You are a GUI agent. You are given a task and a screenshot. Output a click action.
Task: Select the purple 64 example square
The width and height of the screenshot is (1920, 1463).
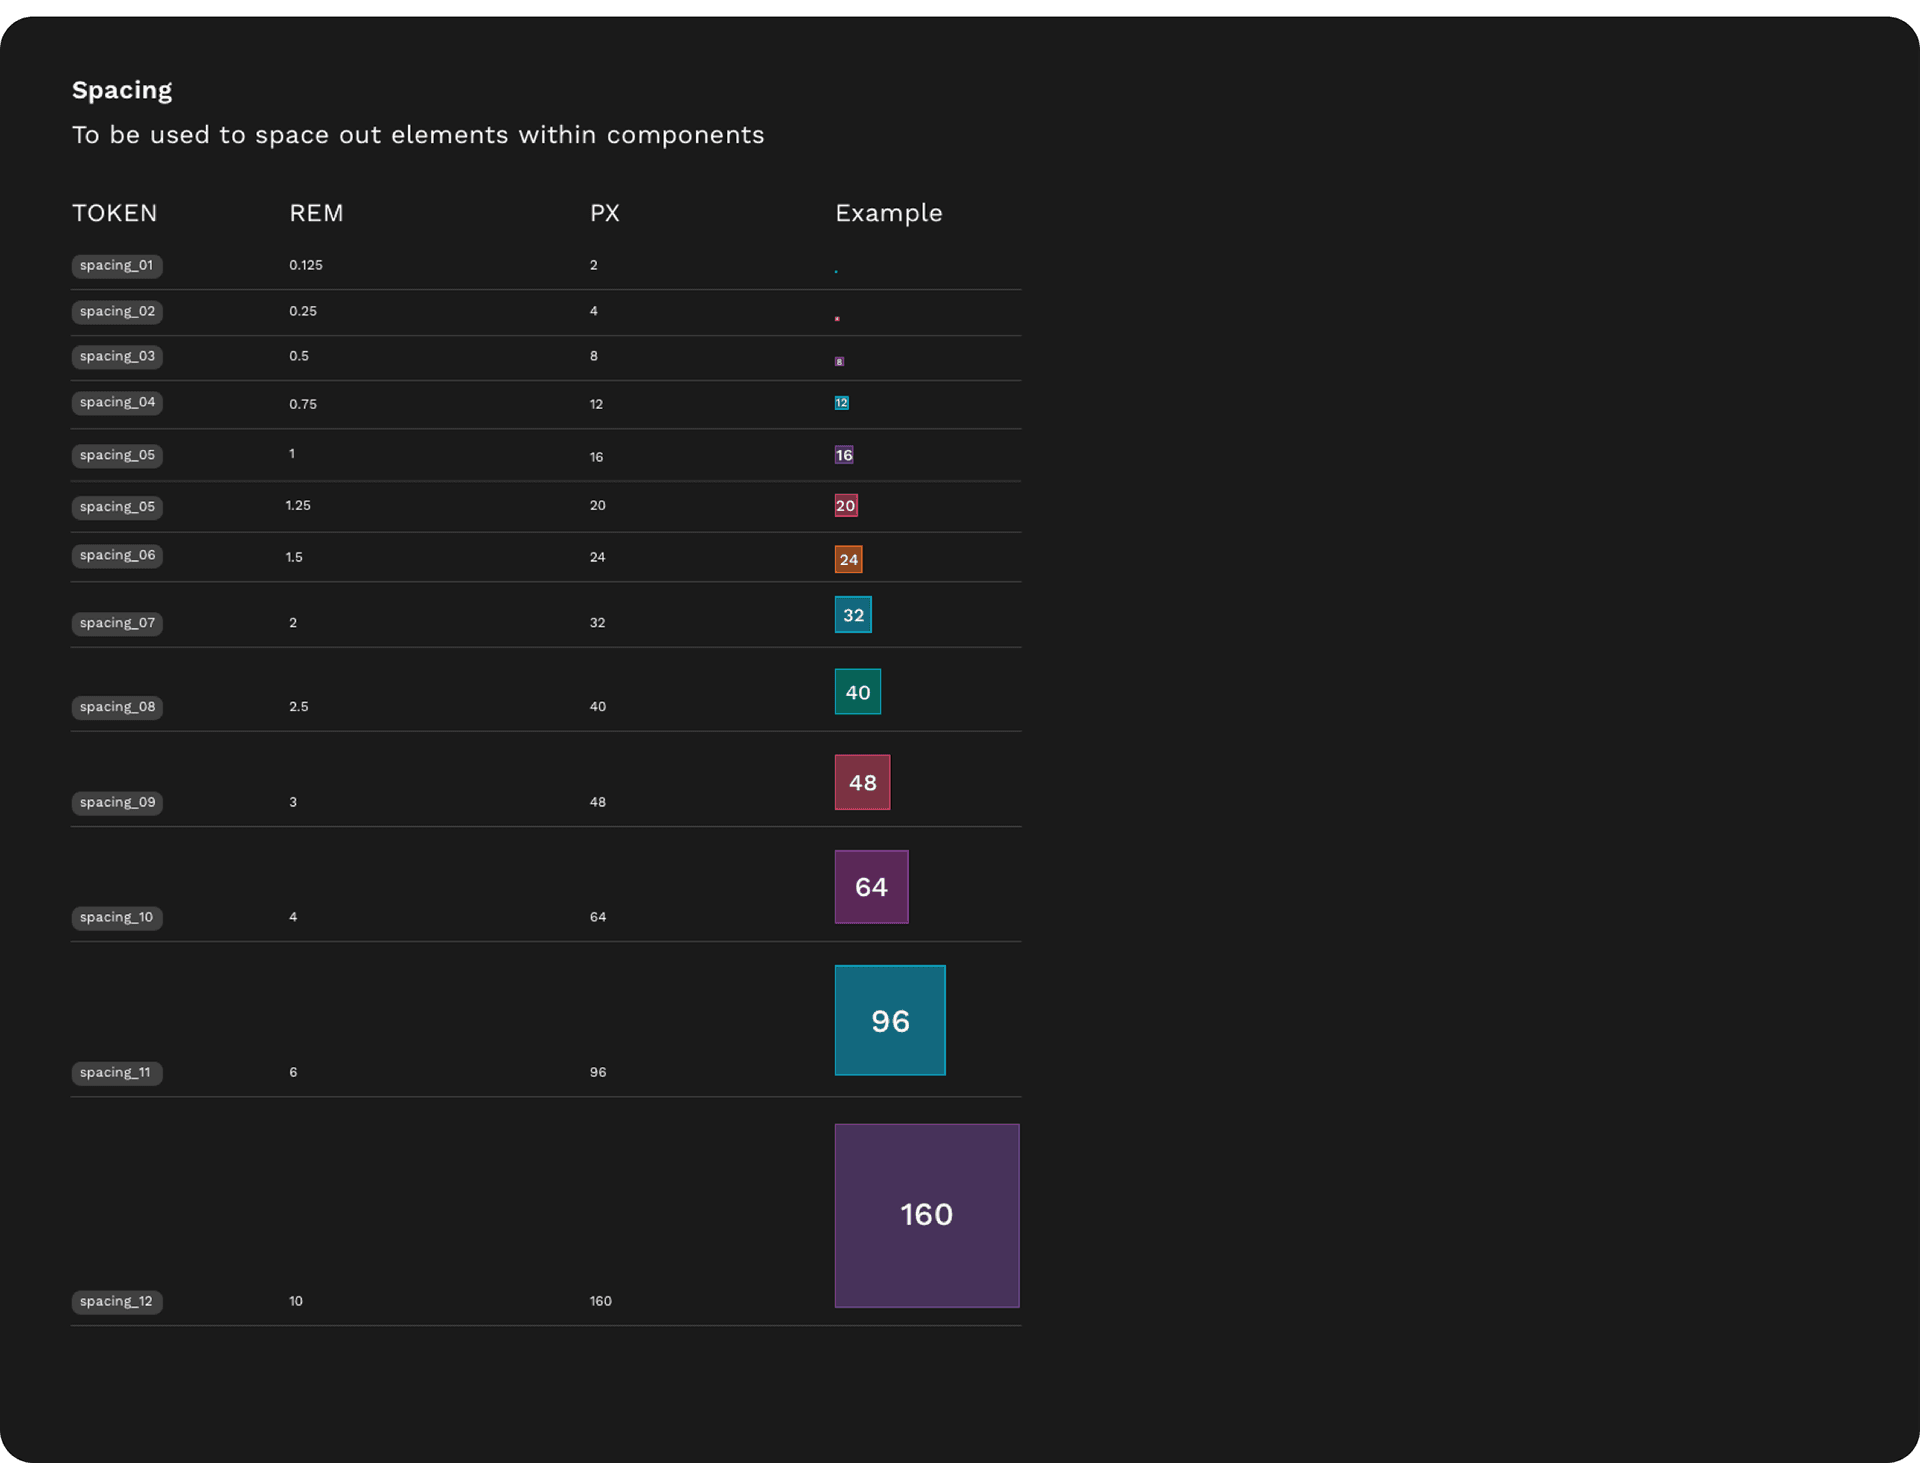(871, 887)
